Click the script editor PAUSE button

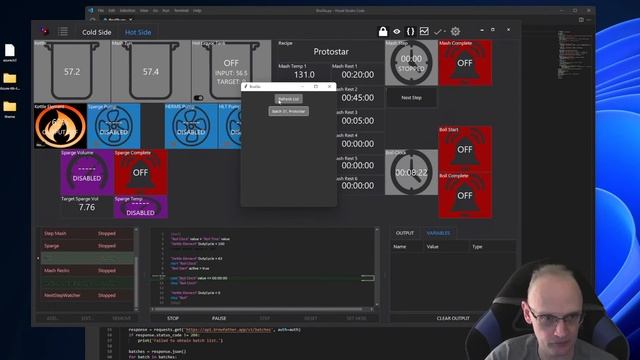(x=219, y=318)
